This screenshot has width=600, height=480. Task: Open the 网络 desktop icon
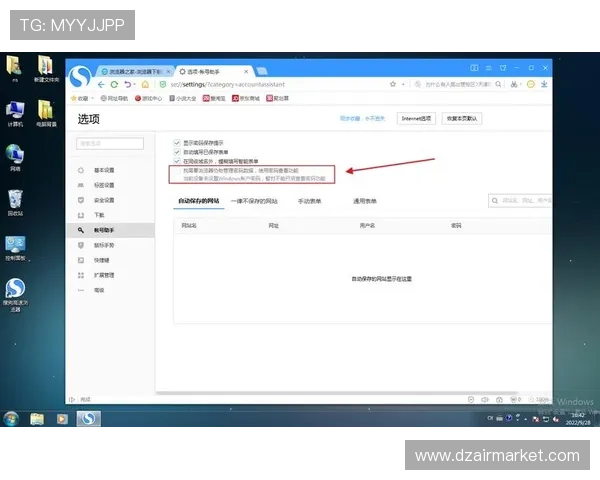point(15,158)
